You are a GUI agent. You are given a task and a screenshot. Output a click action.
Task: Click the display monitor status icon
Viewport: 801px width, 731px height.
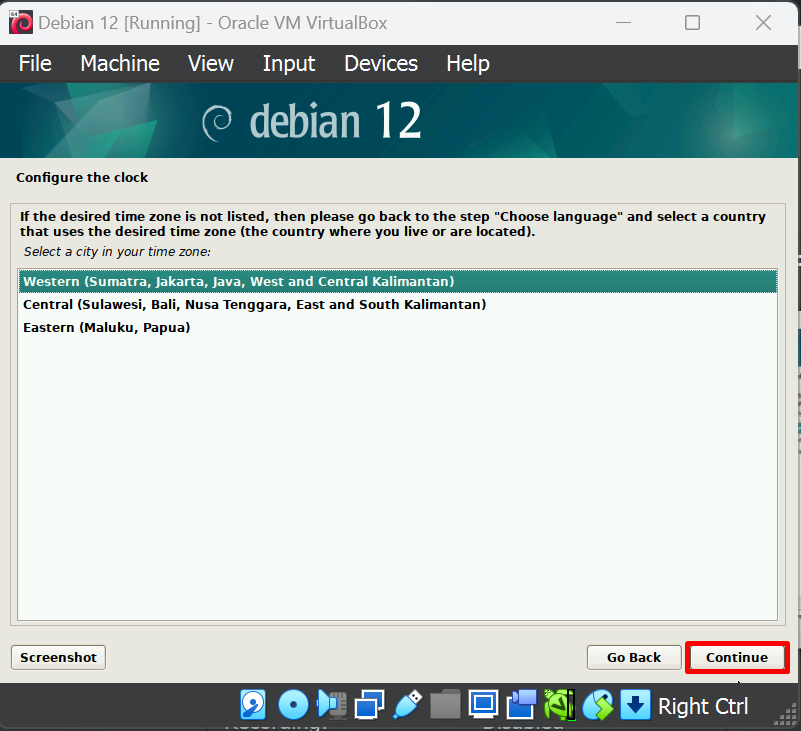coord(483,705)
